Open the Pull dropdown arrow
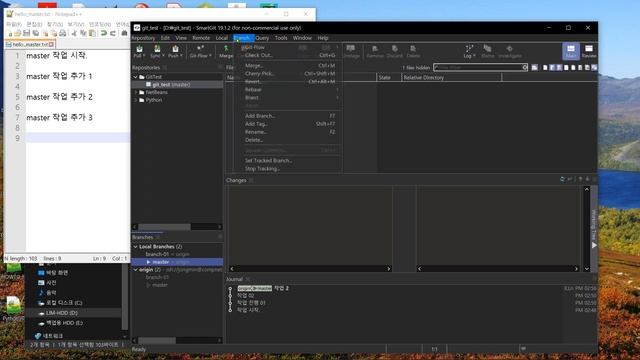640x360 pixels. click(x=144, y=56)
